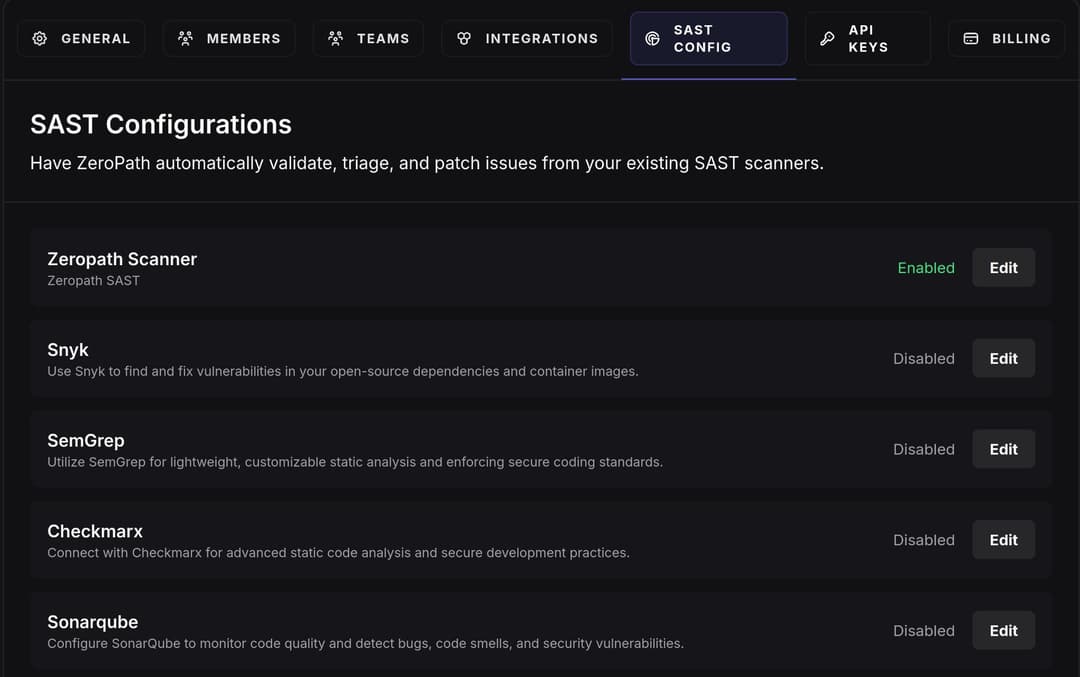Click the Disabled label beside Sonarqube
Viewport: 1080px width, 677px height.
point(923,630)
